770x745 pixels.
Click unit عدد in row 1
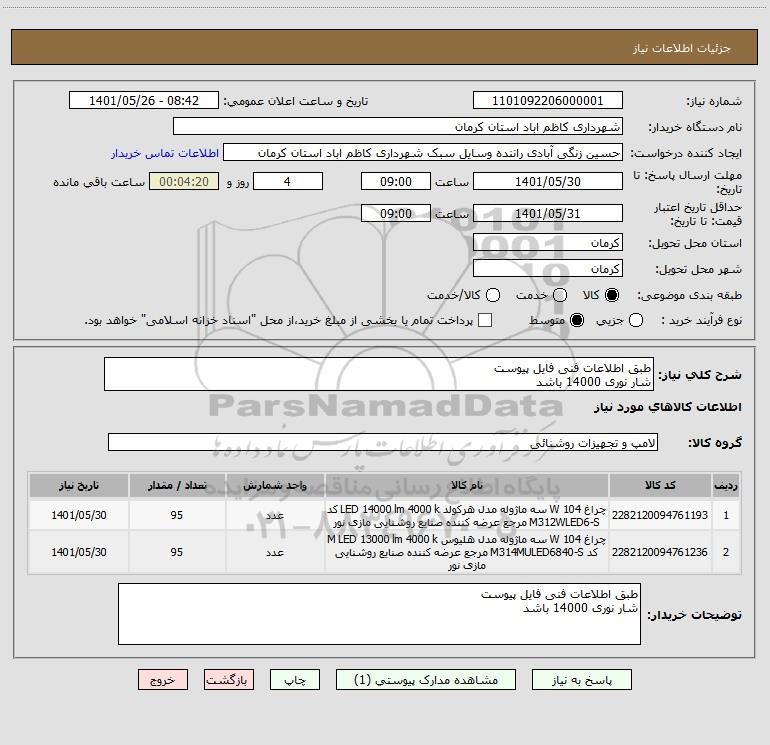tap(275, 515)
